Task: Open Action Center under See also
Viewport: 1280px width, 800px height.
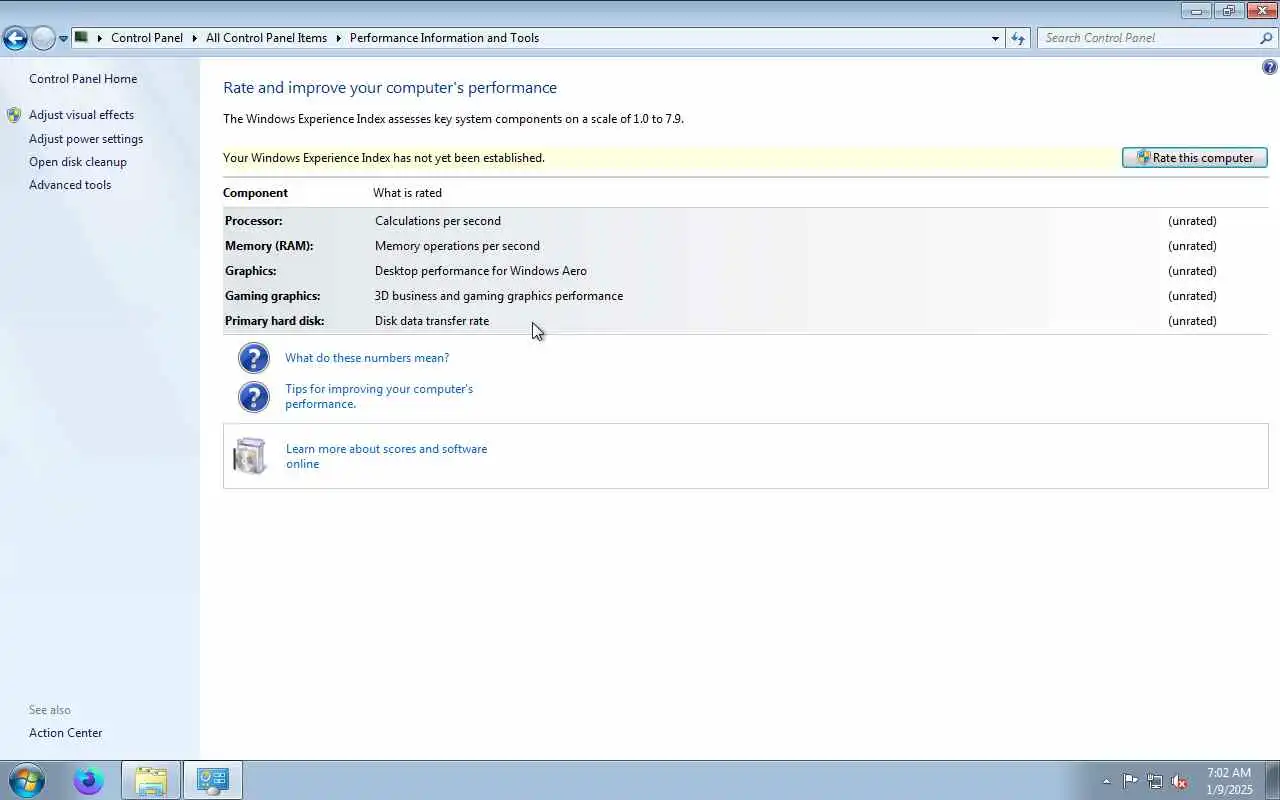Action: (x=66, y=733)
